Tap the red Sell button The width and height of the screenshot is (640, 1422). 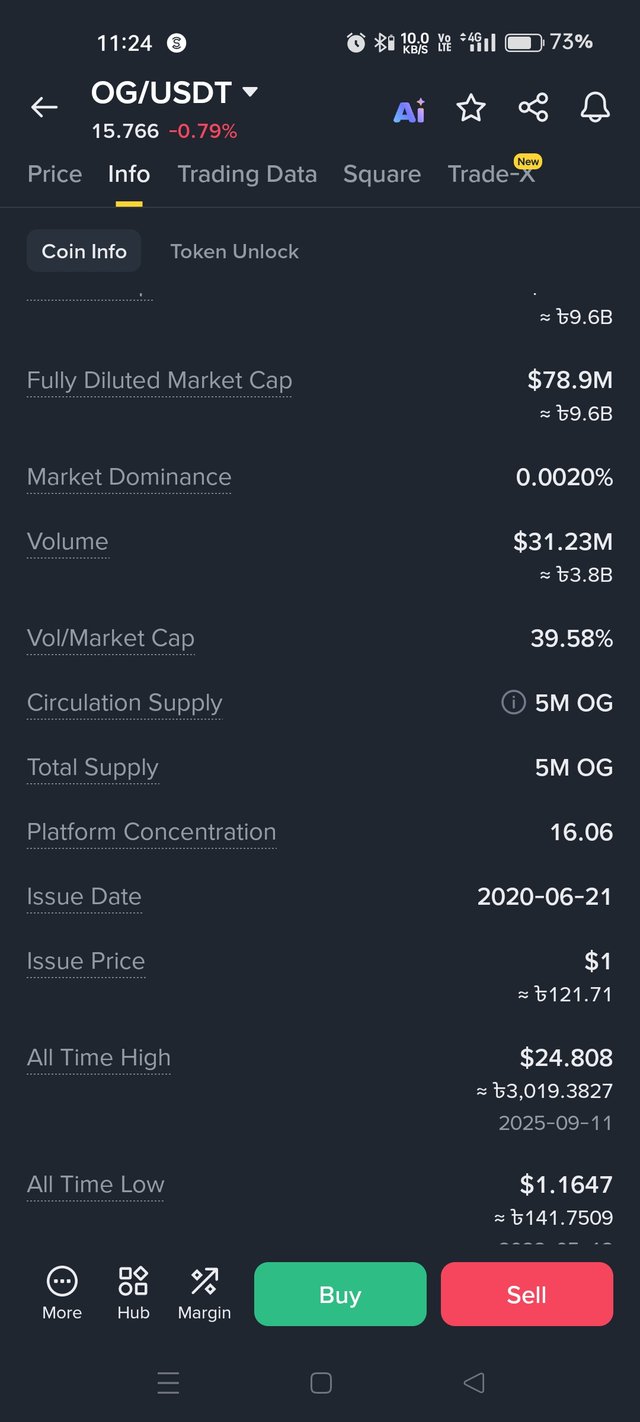click(527, 1294)
